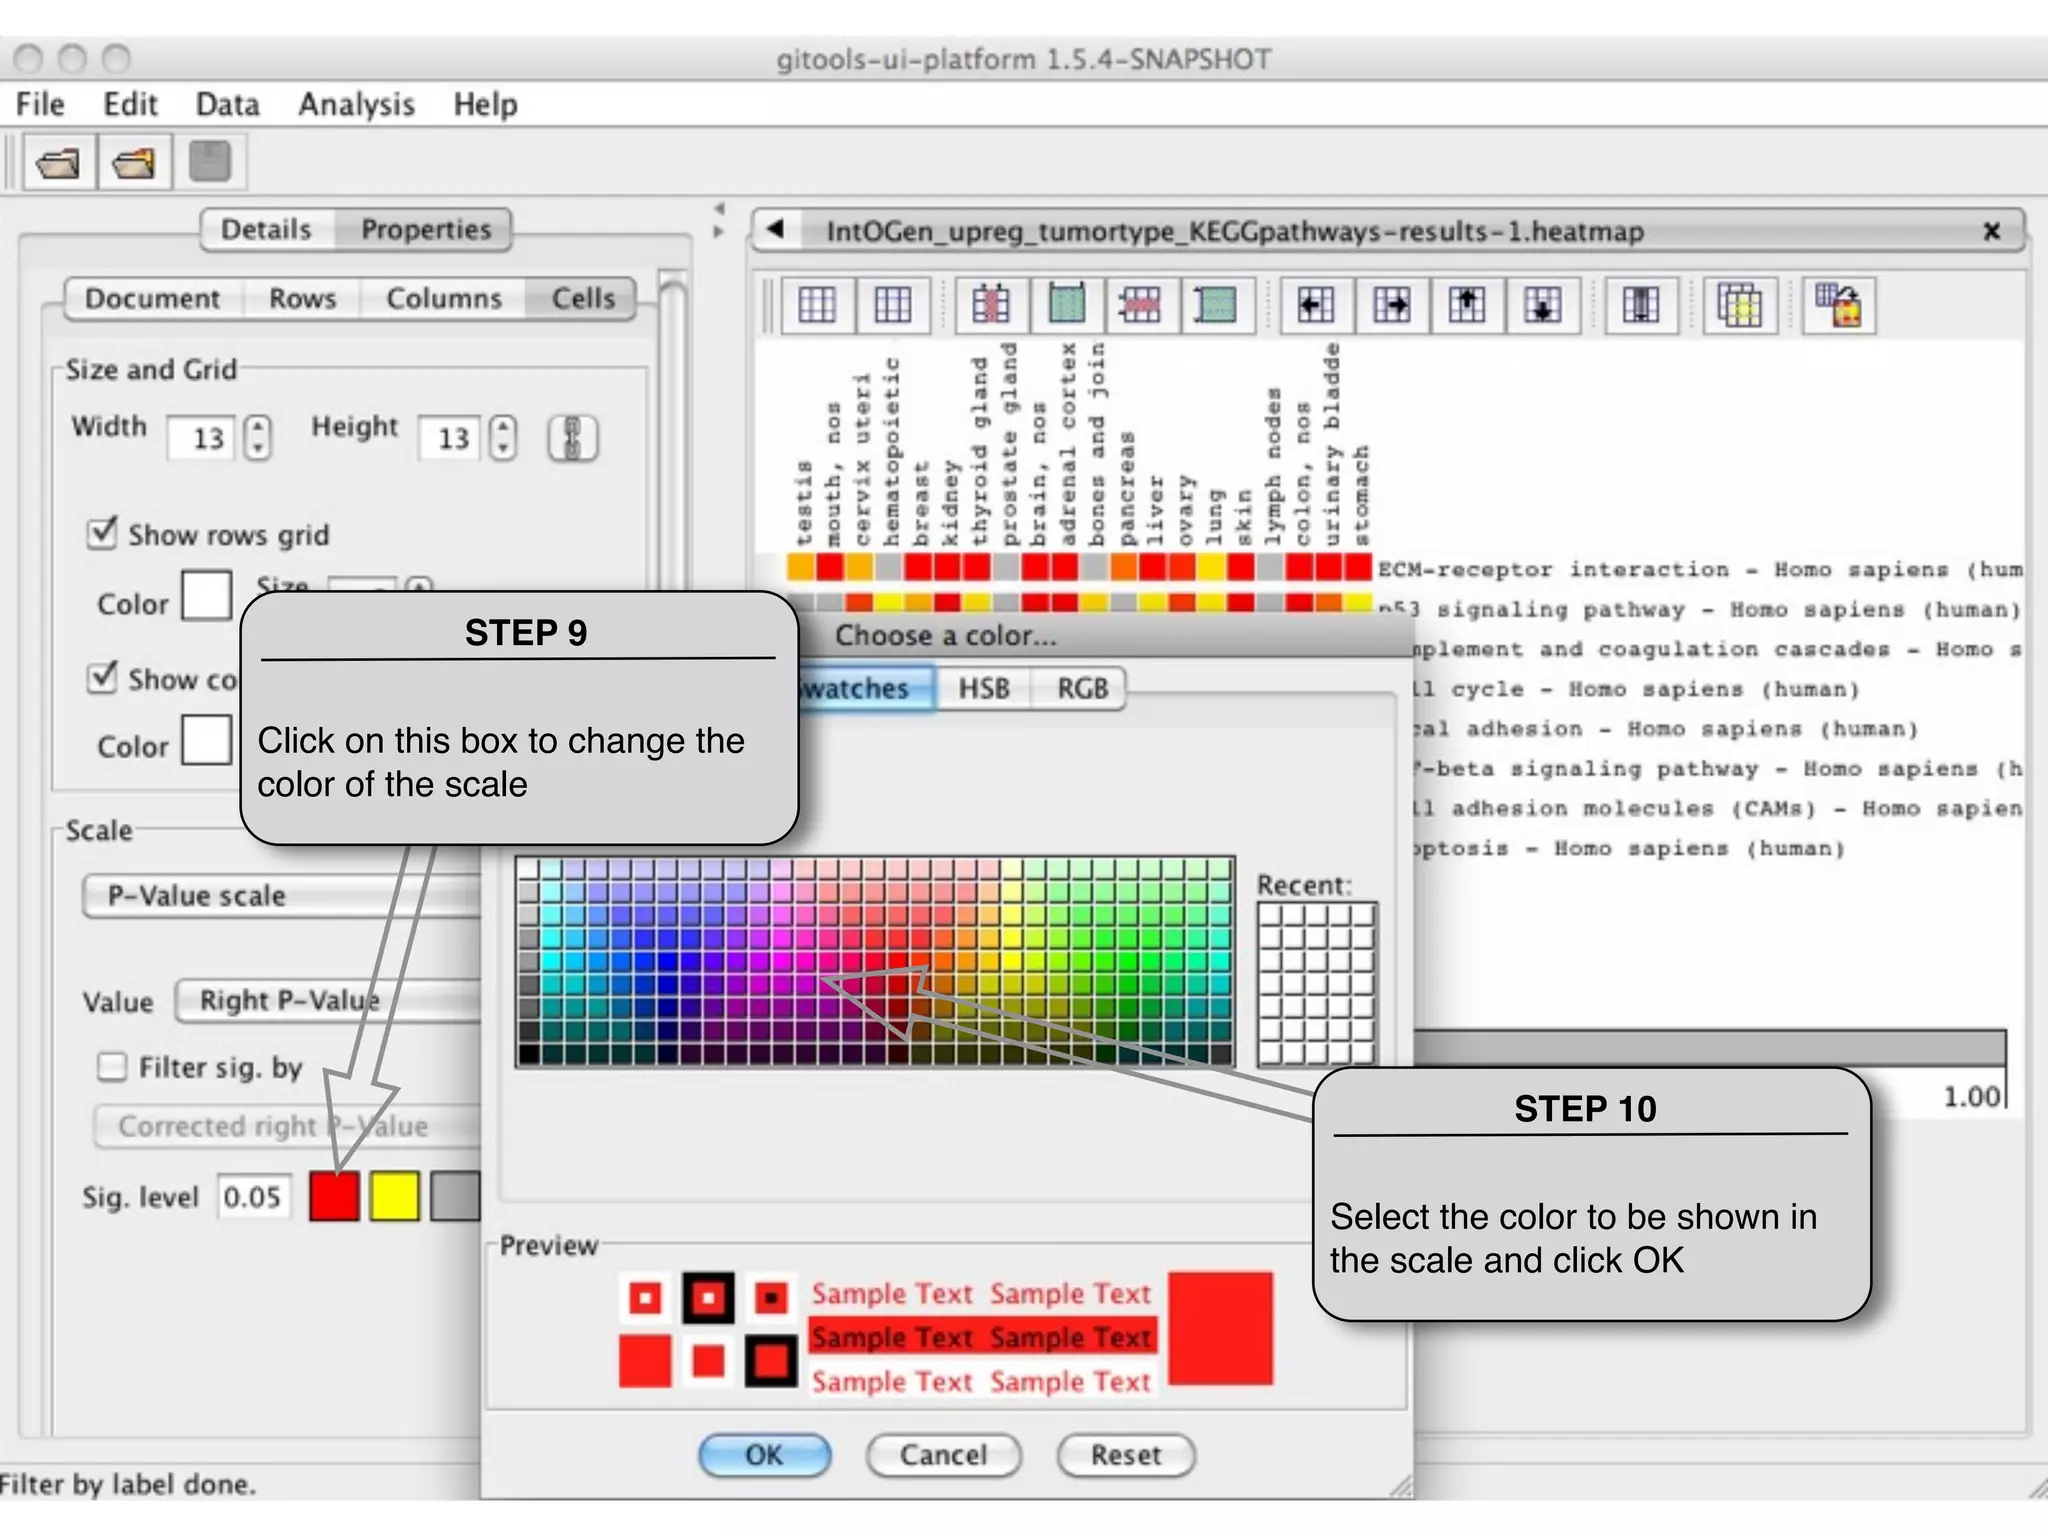
Task: Toggle the Show rows grid checkbox
Action: (102, 532)
